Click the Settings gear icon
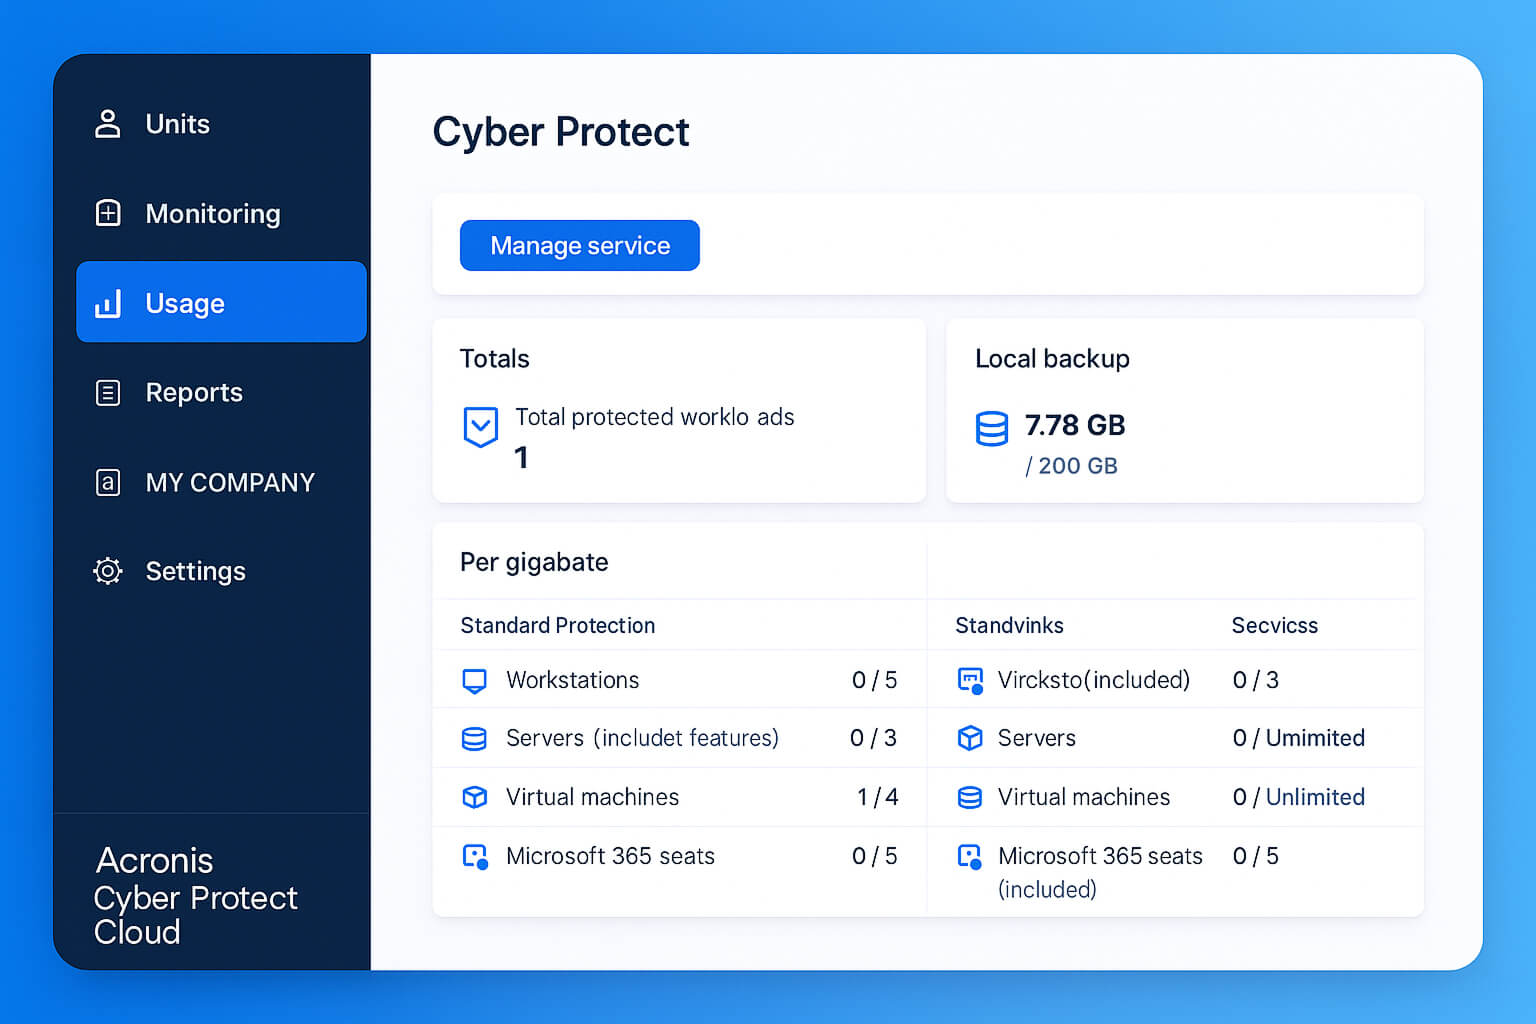 [x=108, y=571]
